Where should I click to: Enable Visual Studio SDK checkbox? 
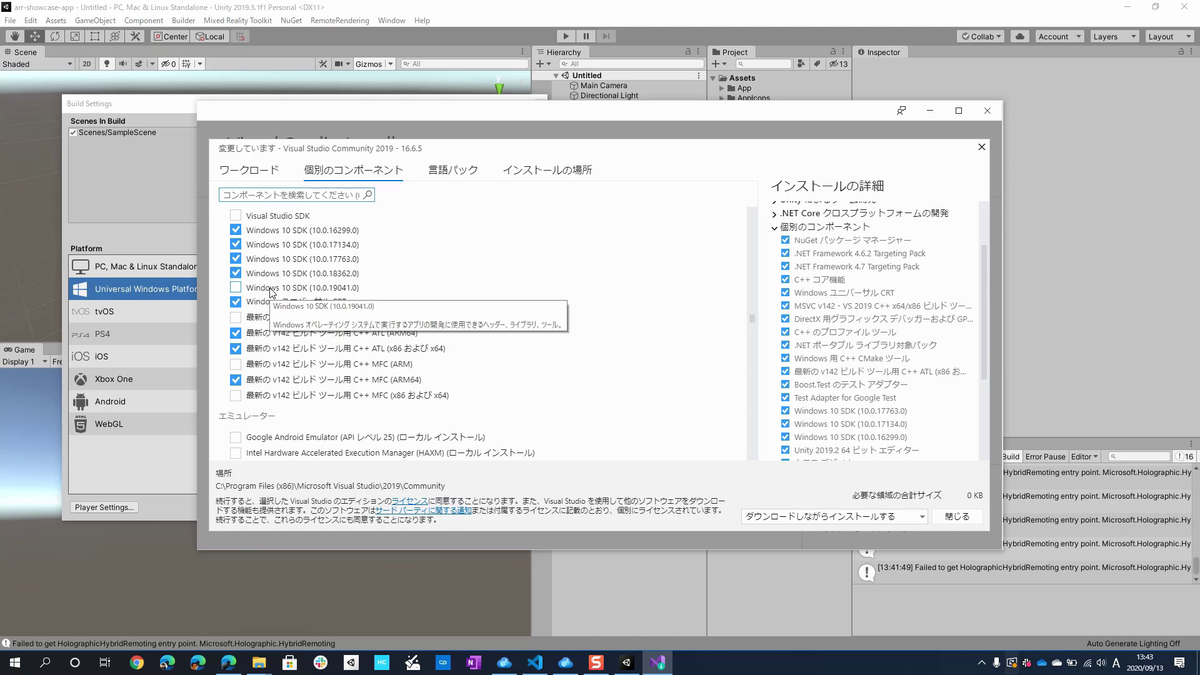click(x=236, y=216)
